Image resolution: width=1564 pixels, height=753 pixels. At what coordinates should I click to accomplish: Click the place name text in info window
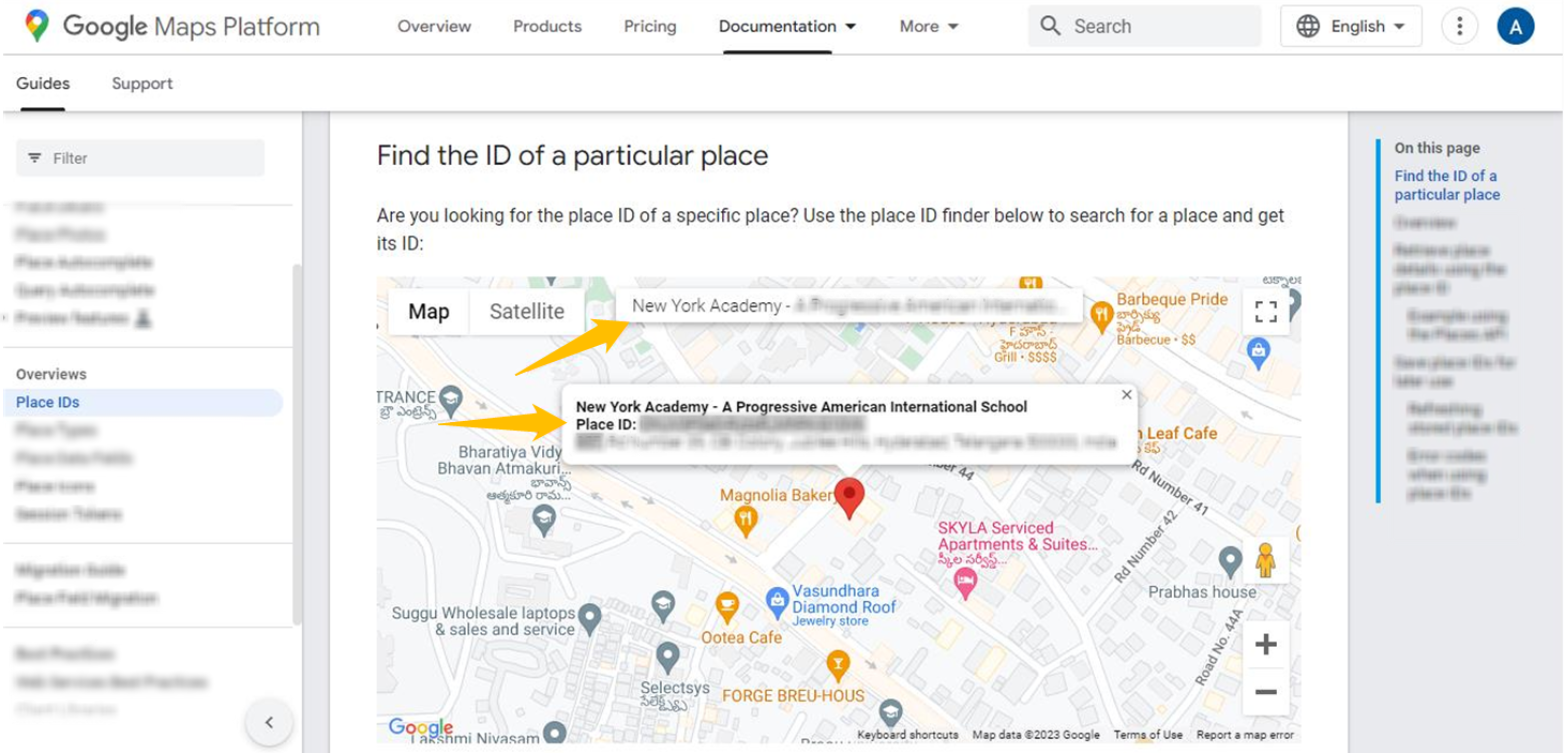pyautogui.click(x=801, y=407)
